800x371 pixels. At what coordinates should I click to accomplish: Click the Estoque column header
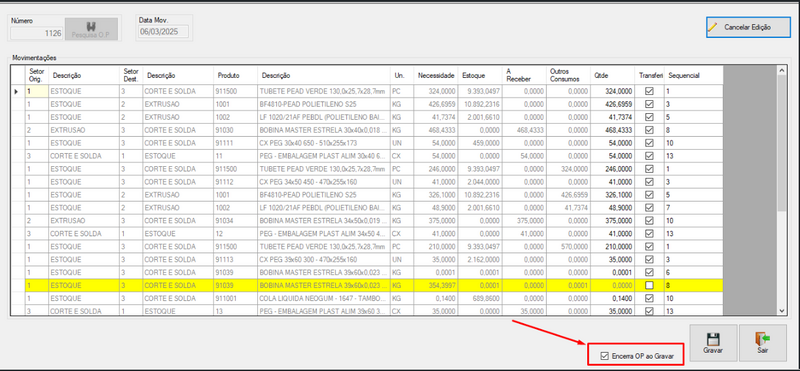[480, 75]
